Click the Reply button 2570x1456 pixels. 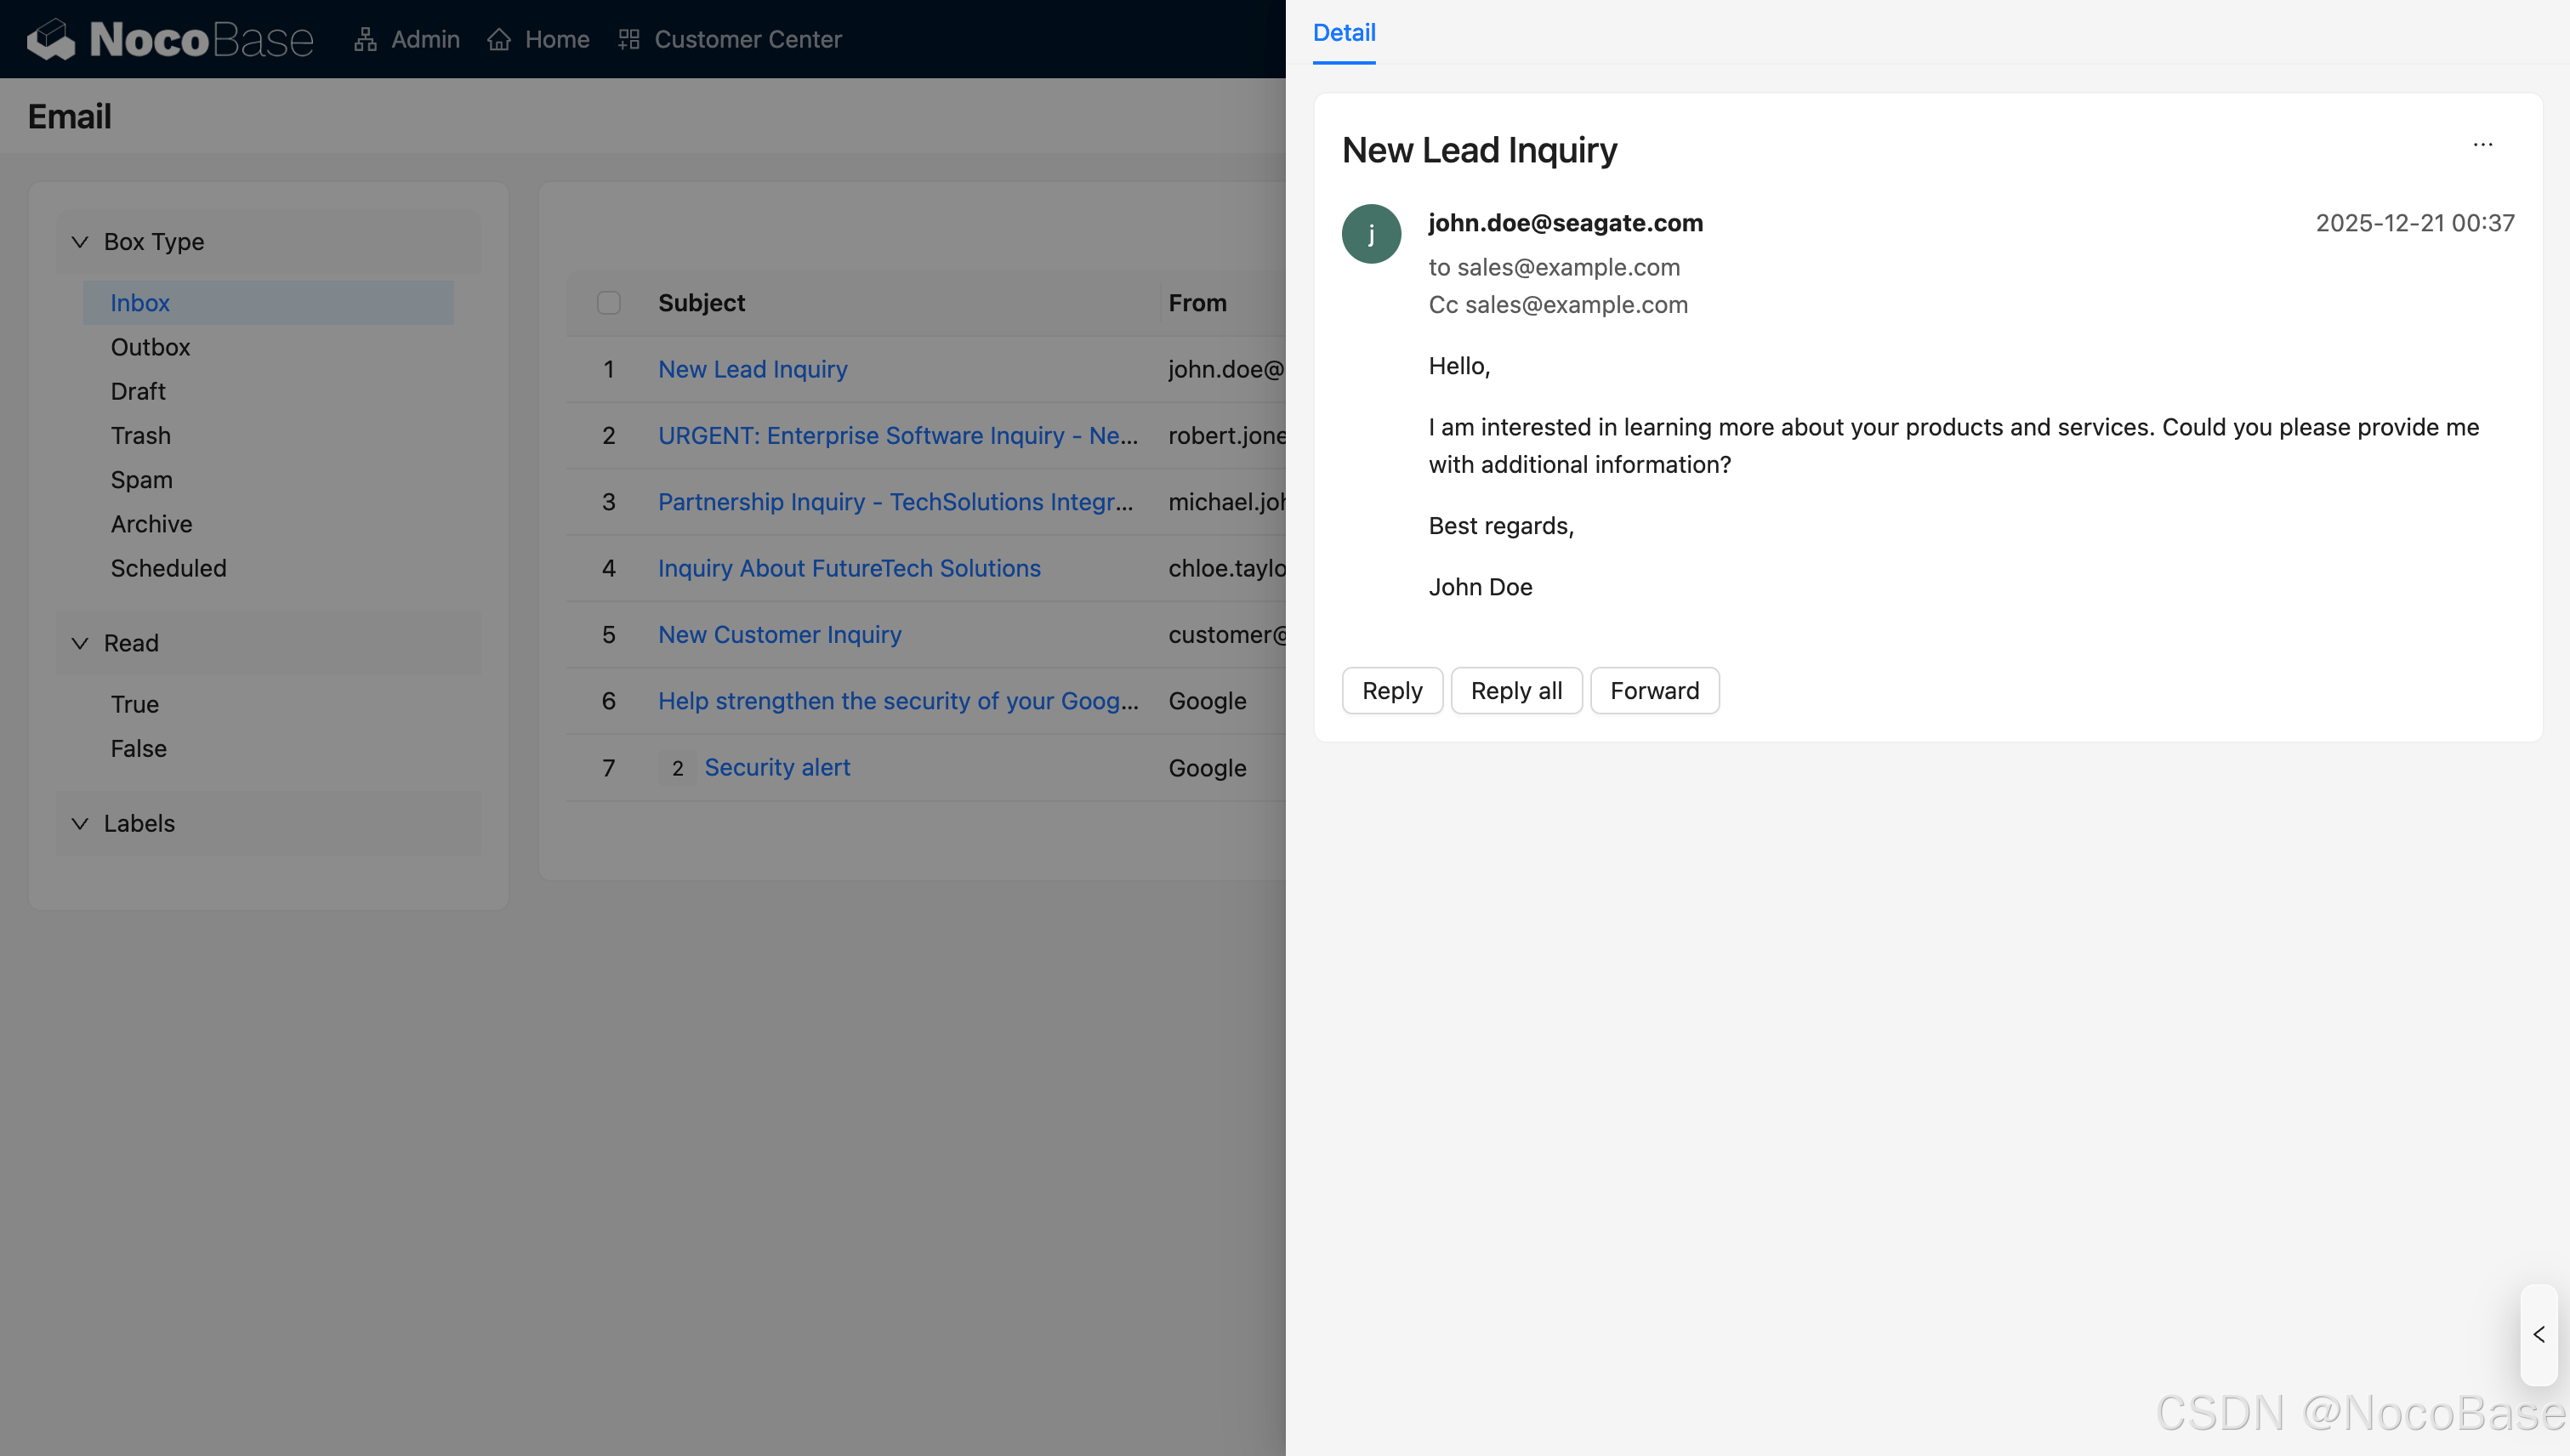click(1391, 691)
